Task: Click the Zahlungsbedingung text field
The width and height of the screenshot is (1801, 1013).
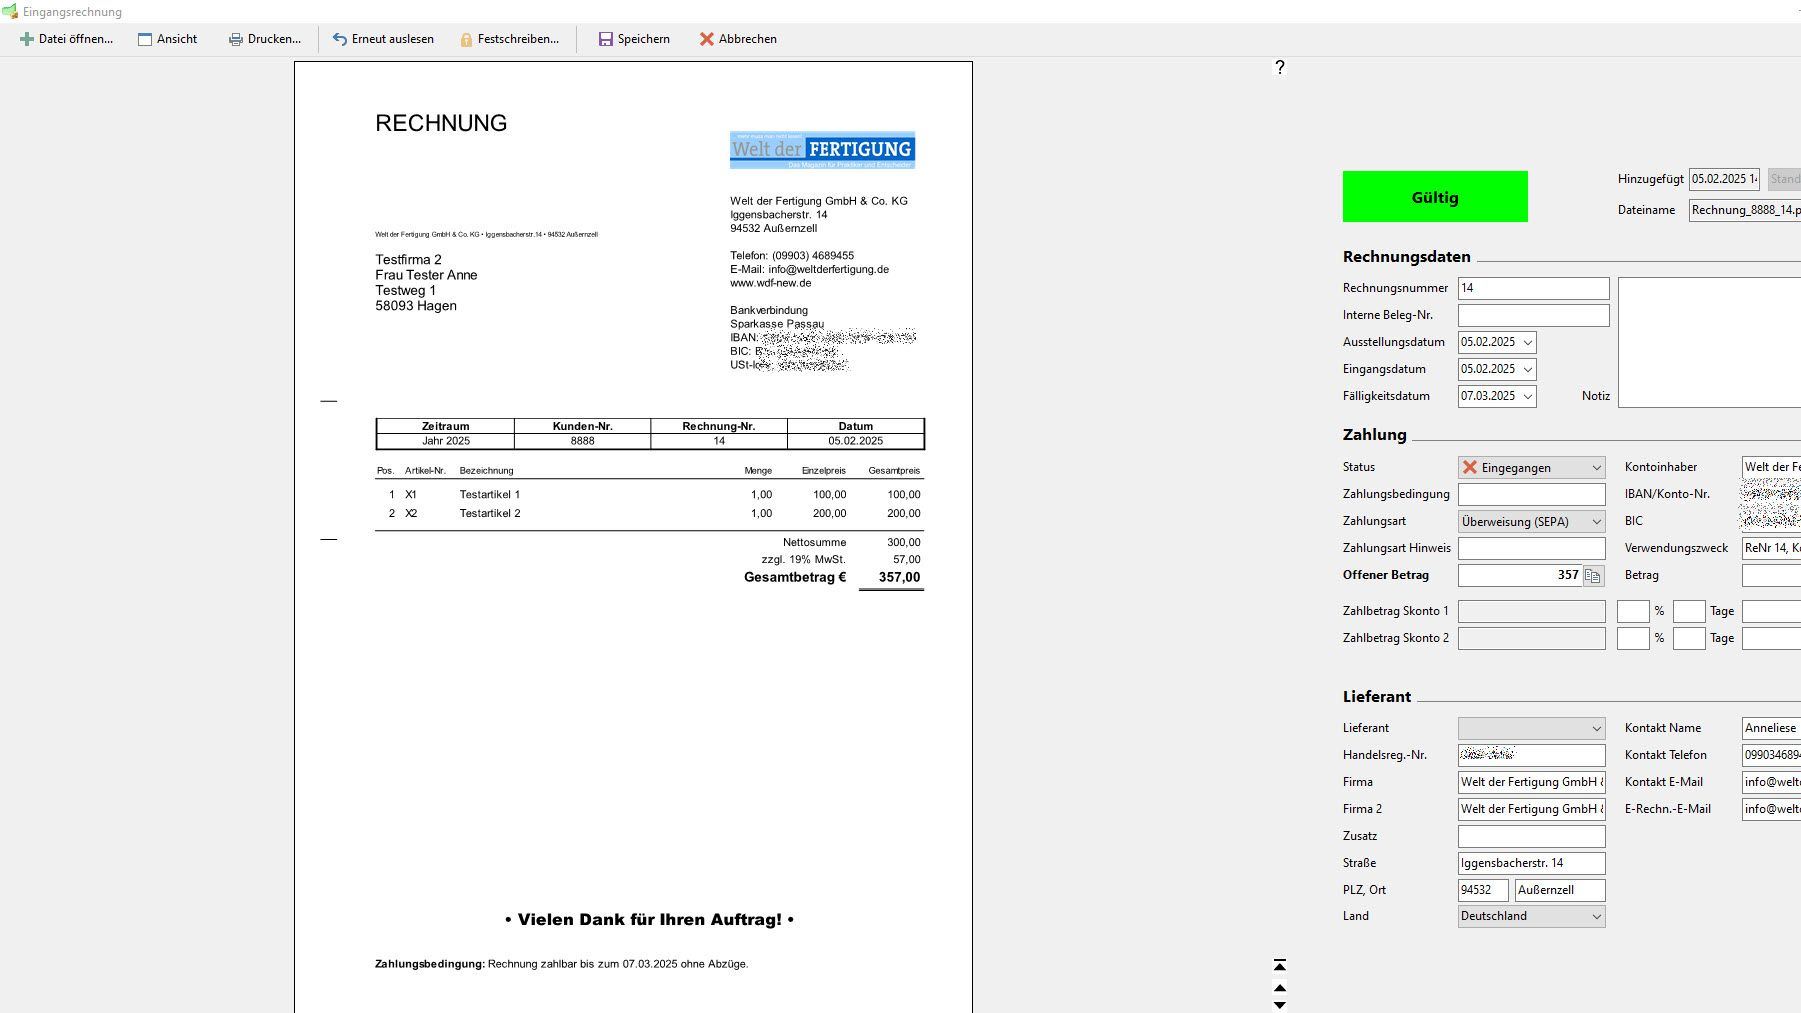Action: click(1531, 495)
